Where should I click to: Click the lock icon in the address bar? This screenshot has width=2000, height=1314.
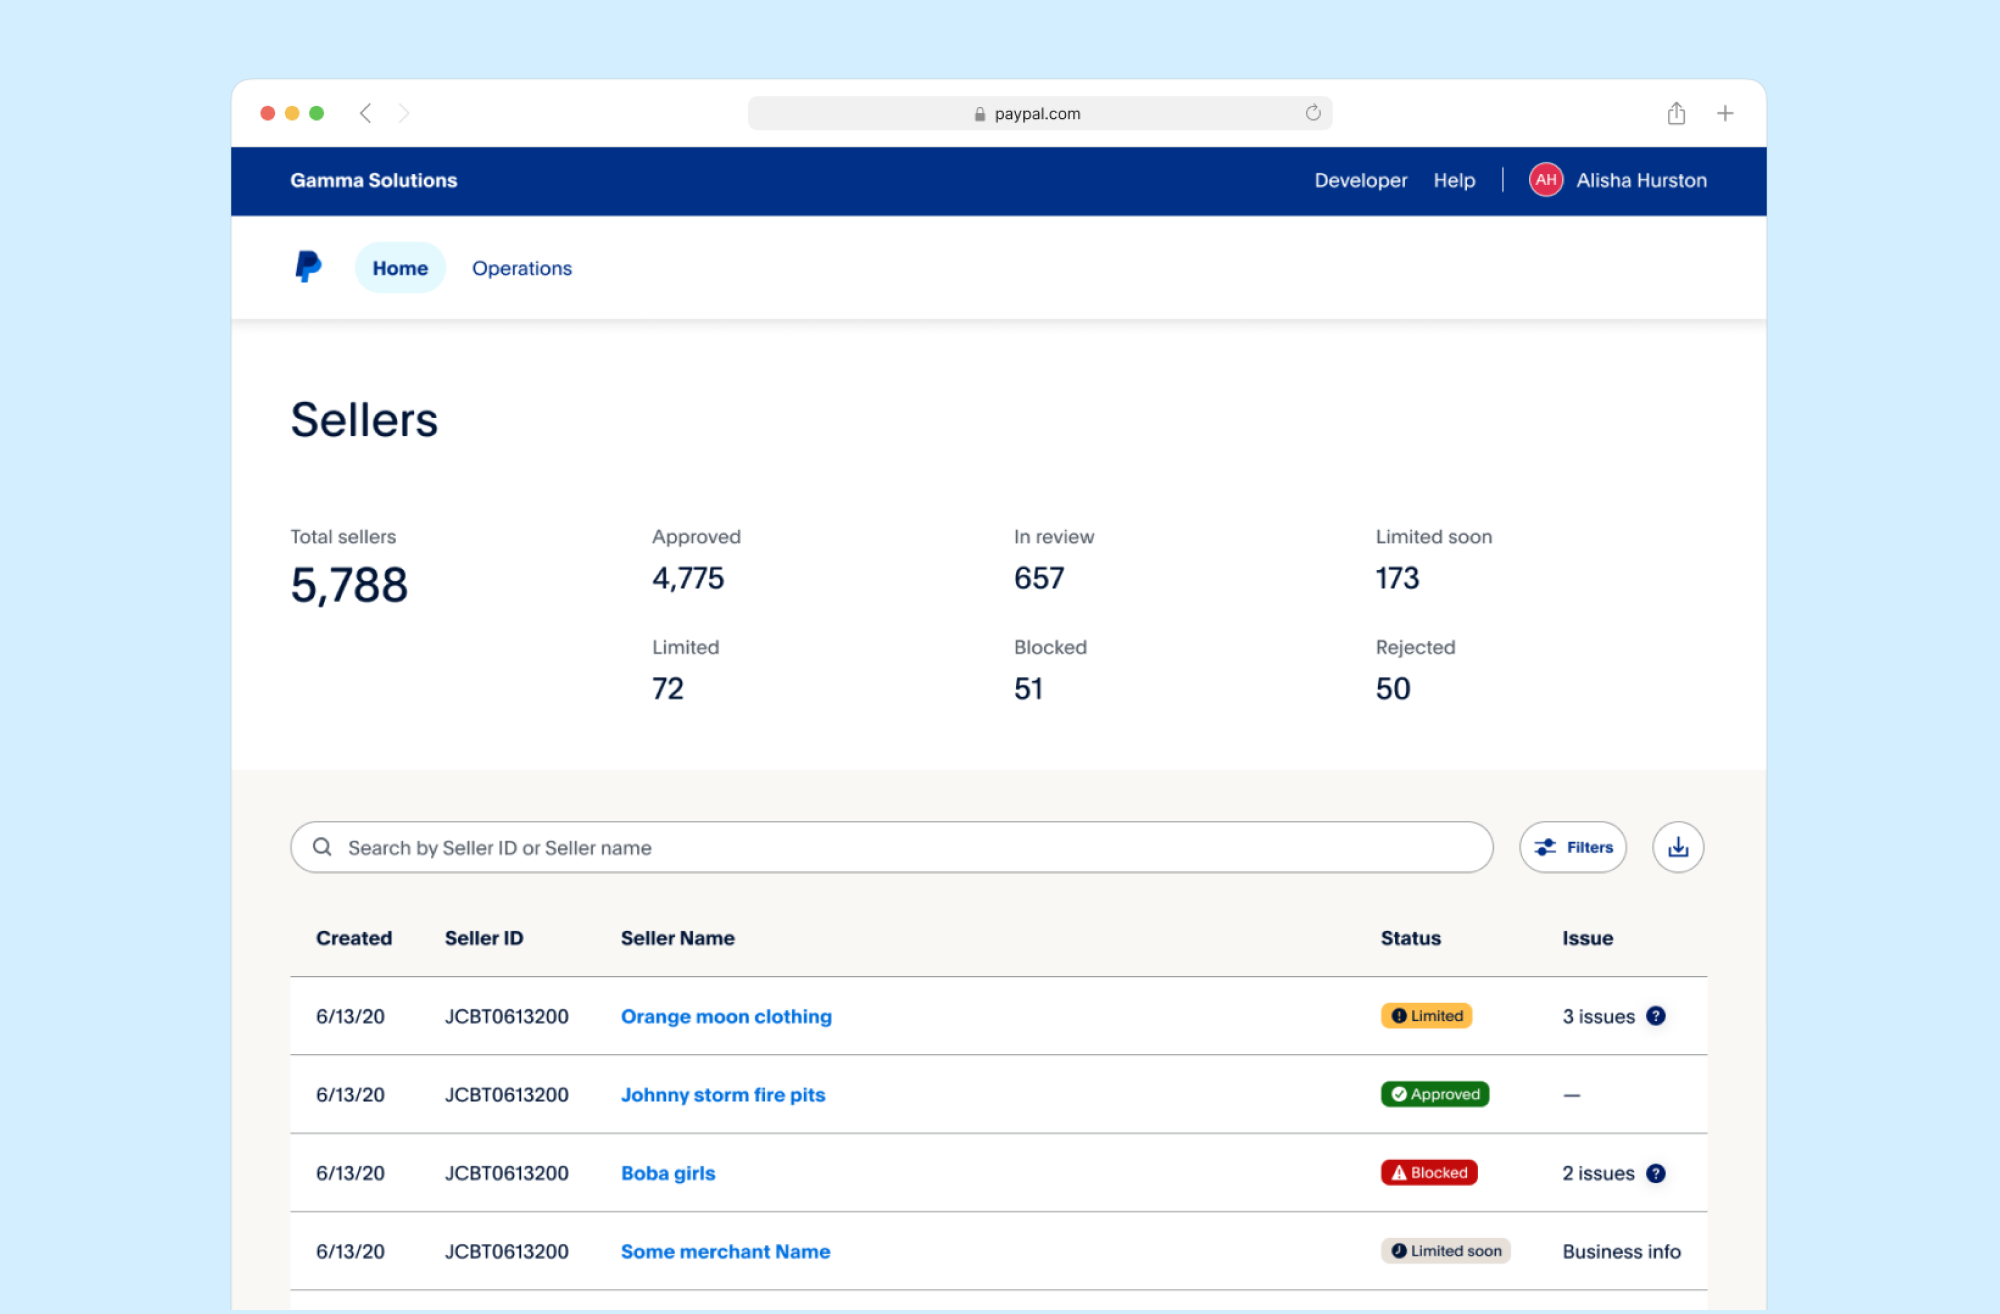coord(980,114)
